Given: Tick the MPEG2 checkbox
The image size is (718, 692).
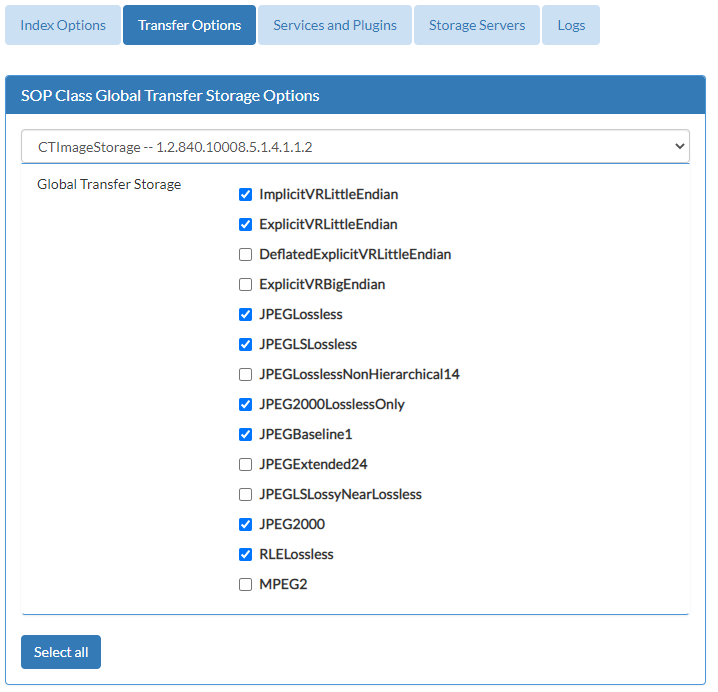Looking at the screenshot, I should coord(245,584).
